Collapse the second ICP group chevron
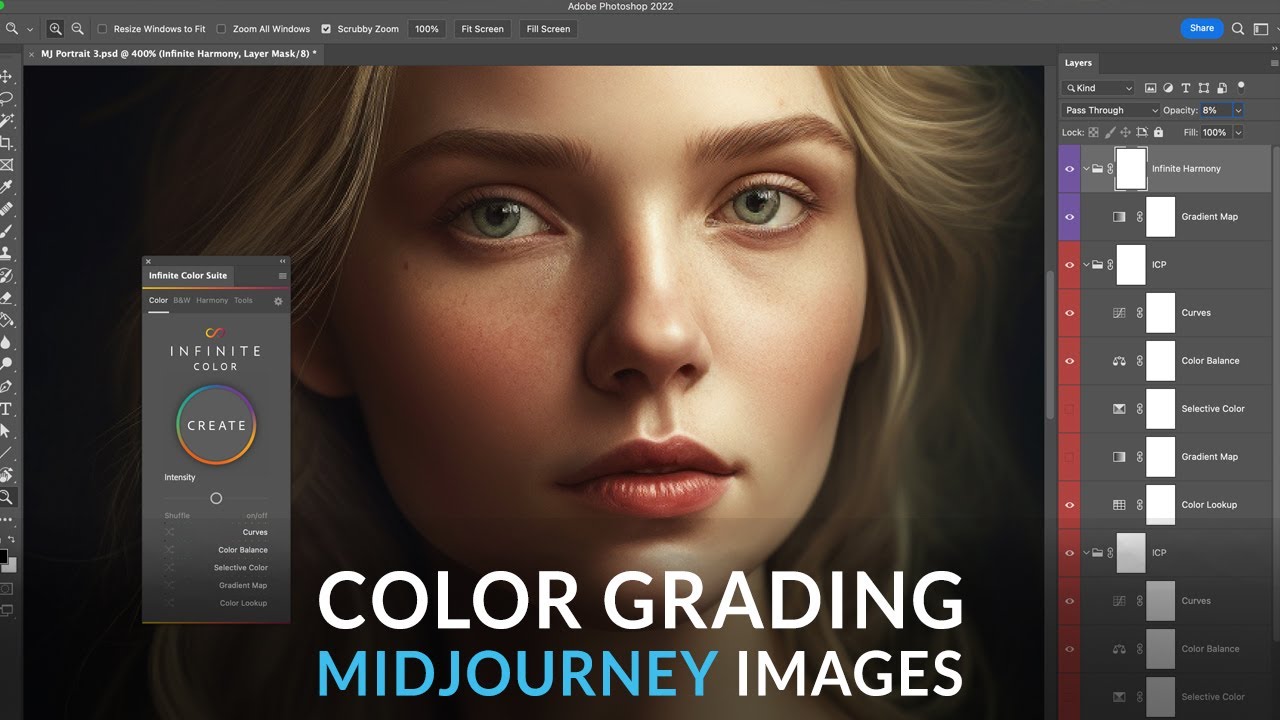The image size is (1280, 720). point(1085,553)
